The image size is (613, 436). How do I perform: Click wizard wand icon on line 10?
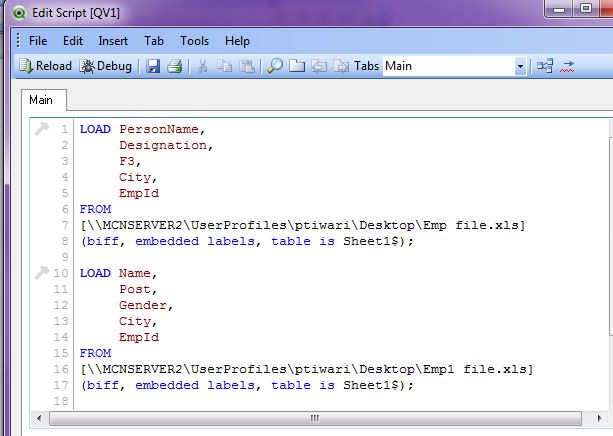point(41,273)
